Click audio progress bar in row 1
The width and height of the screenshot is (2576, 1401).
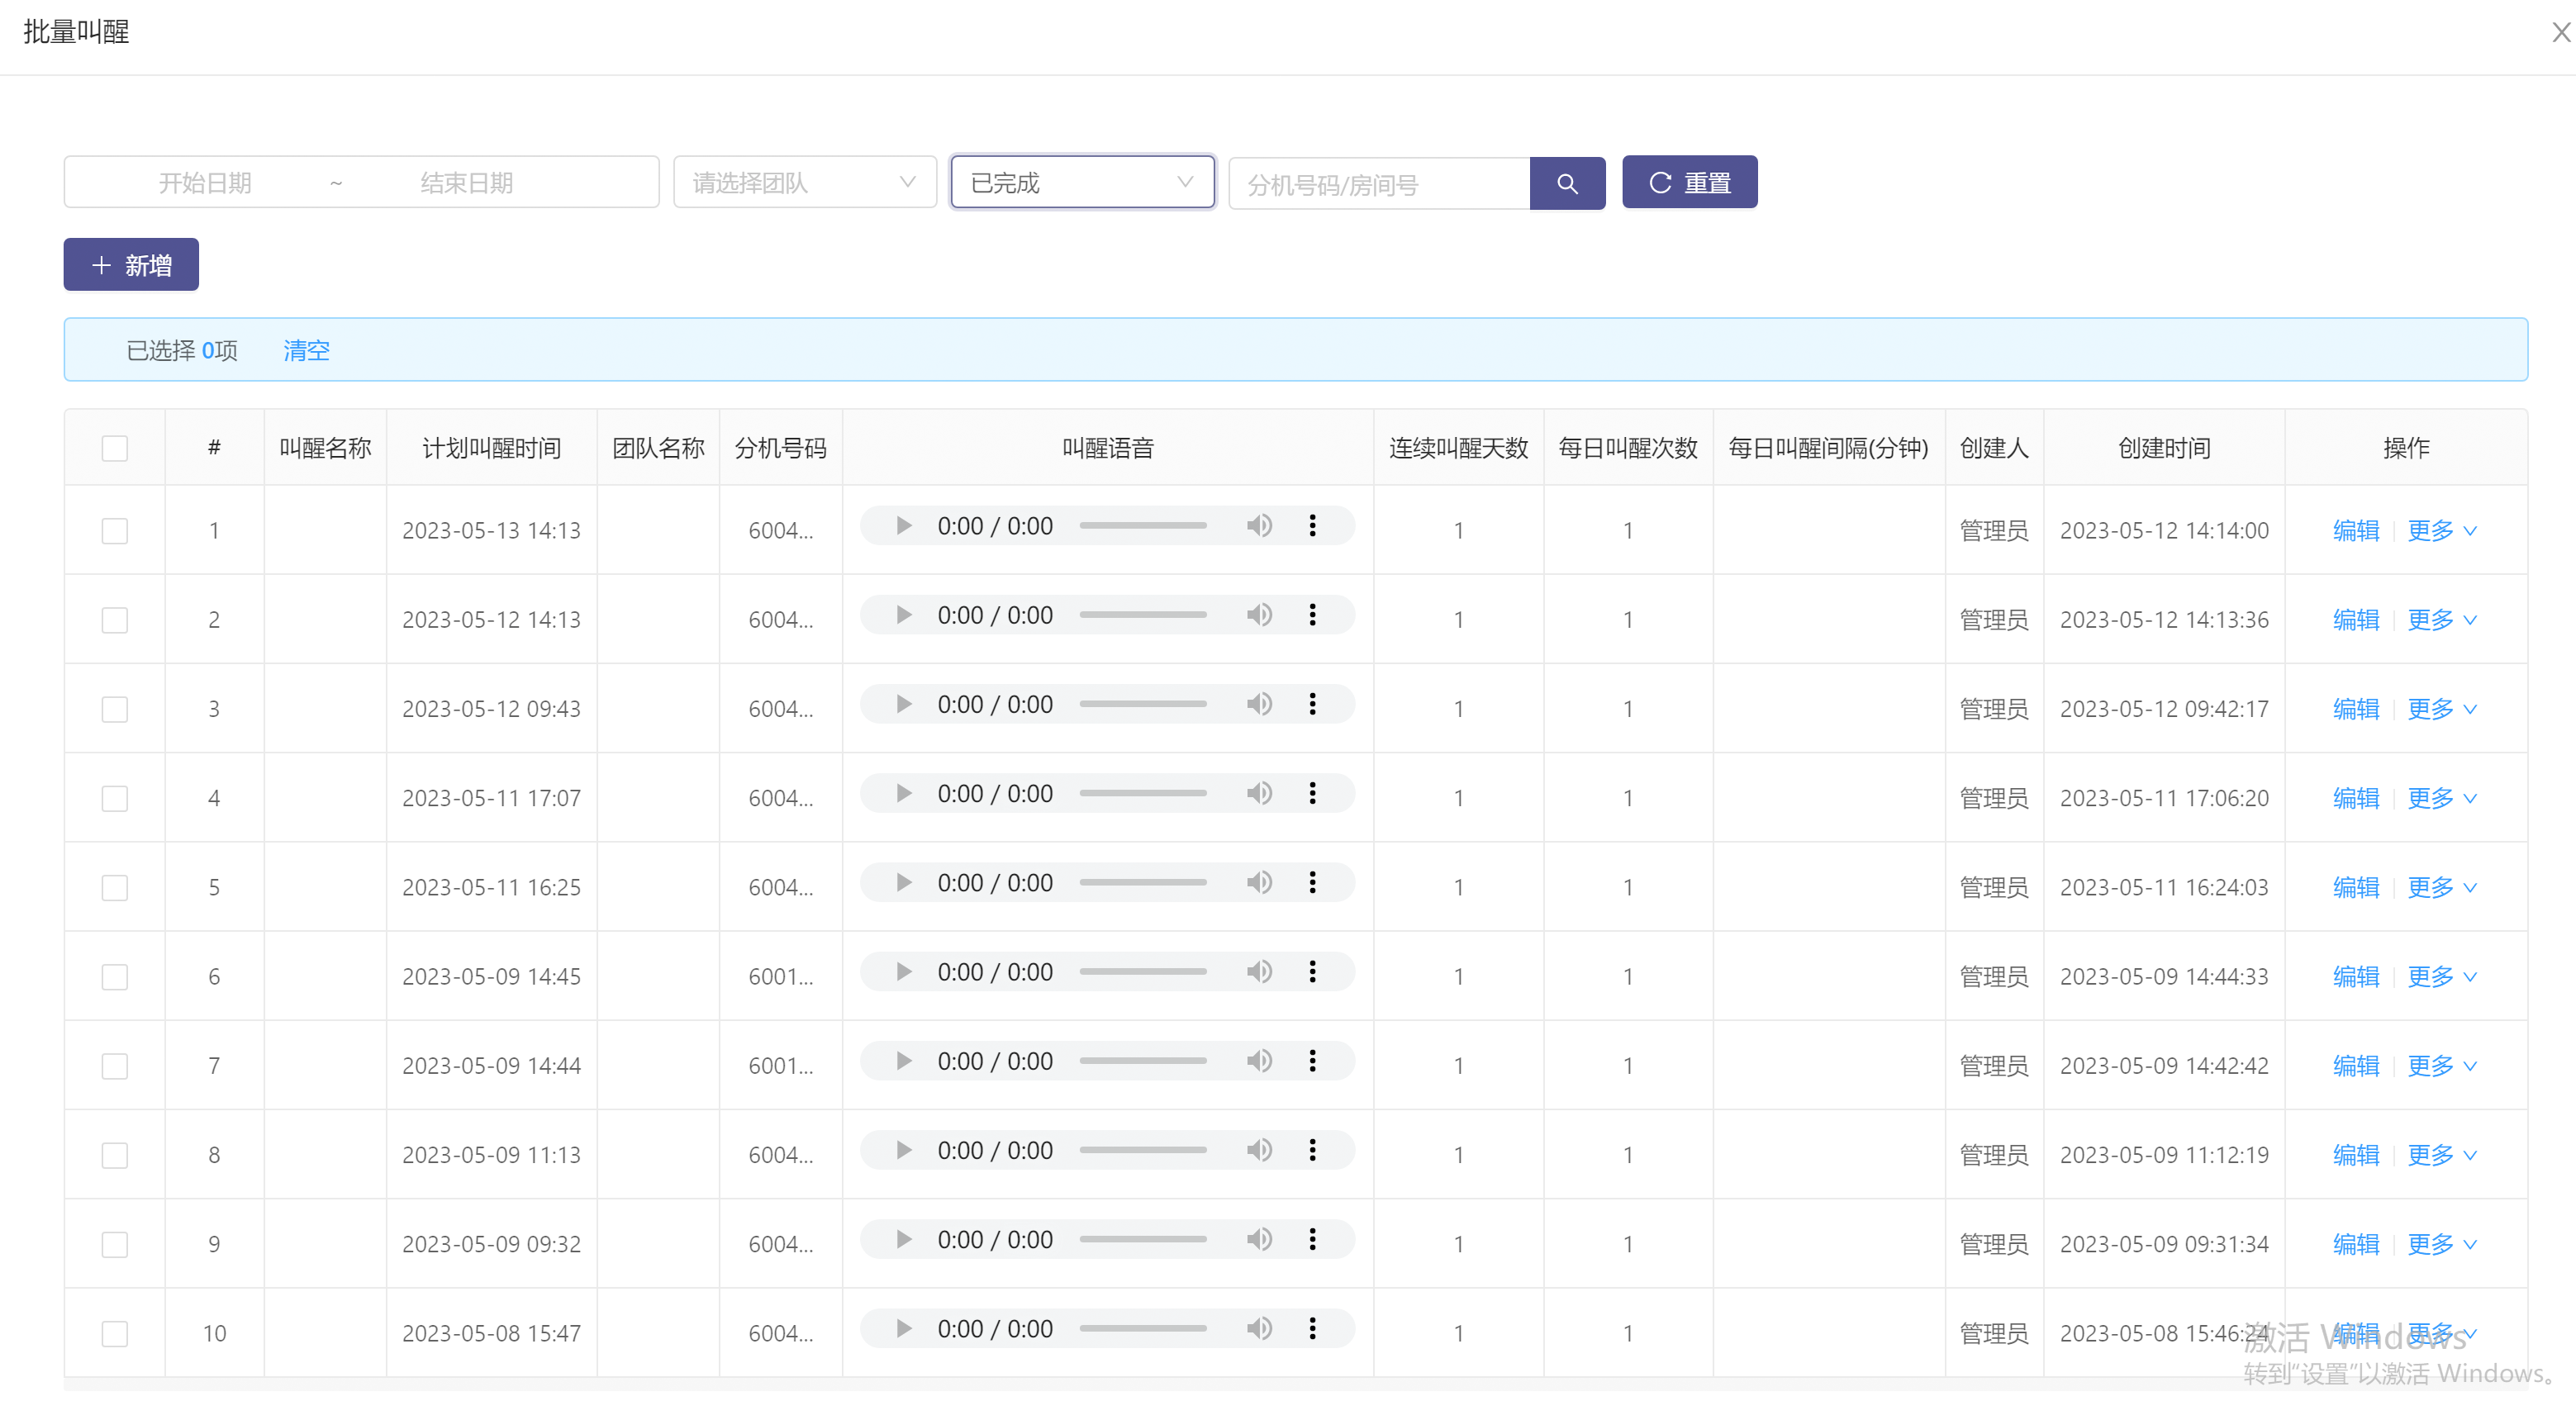click(1143, 526)
